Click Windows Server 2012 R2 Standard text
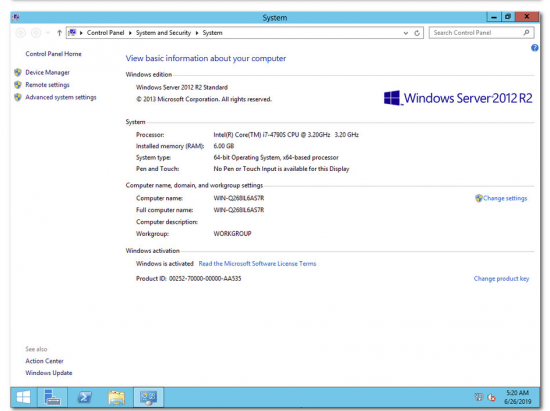The width and height of the screenshot is (550, 411). coord(182,87)
